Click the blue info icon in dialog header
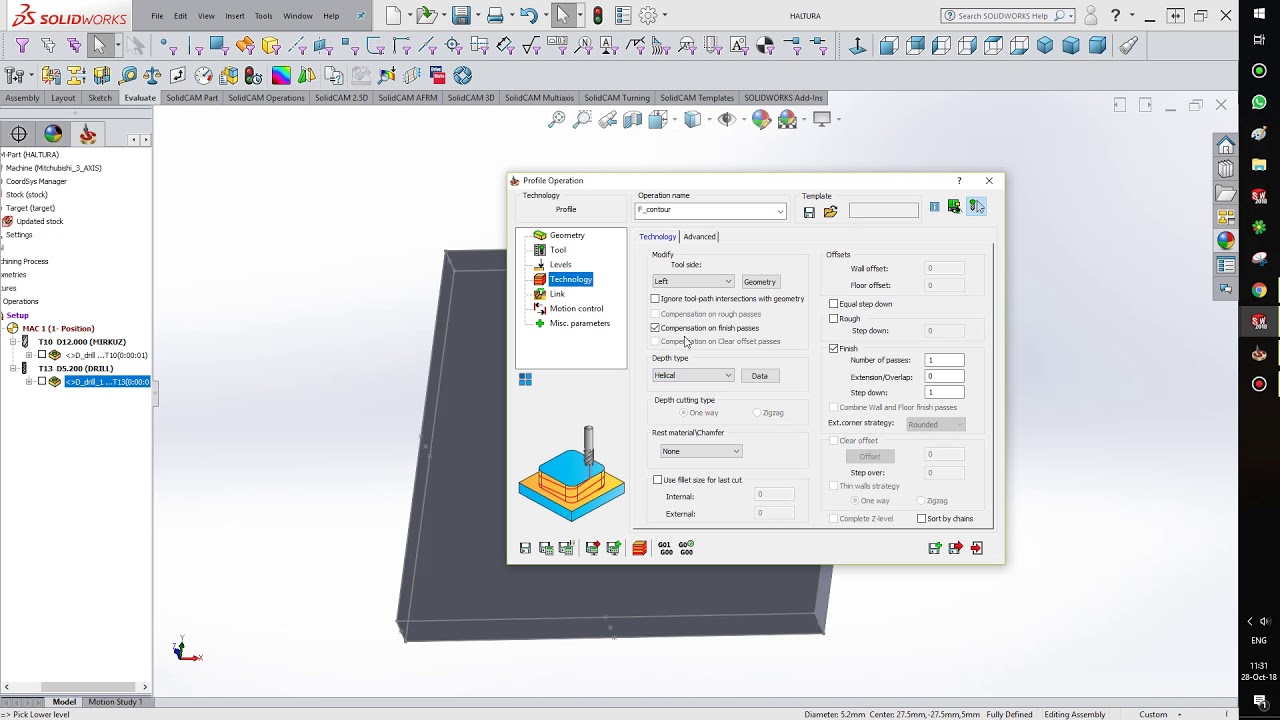Viewport: 1280px width, 720px height. (934, 207)
